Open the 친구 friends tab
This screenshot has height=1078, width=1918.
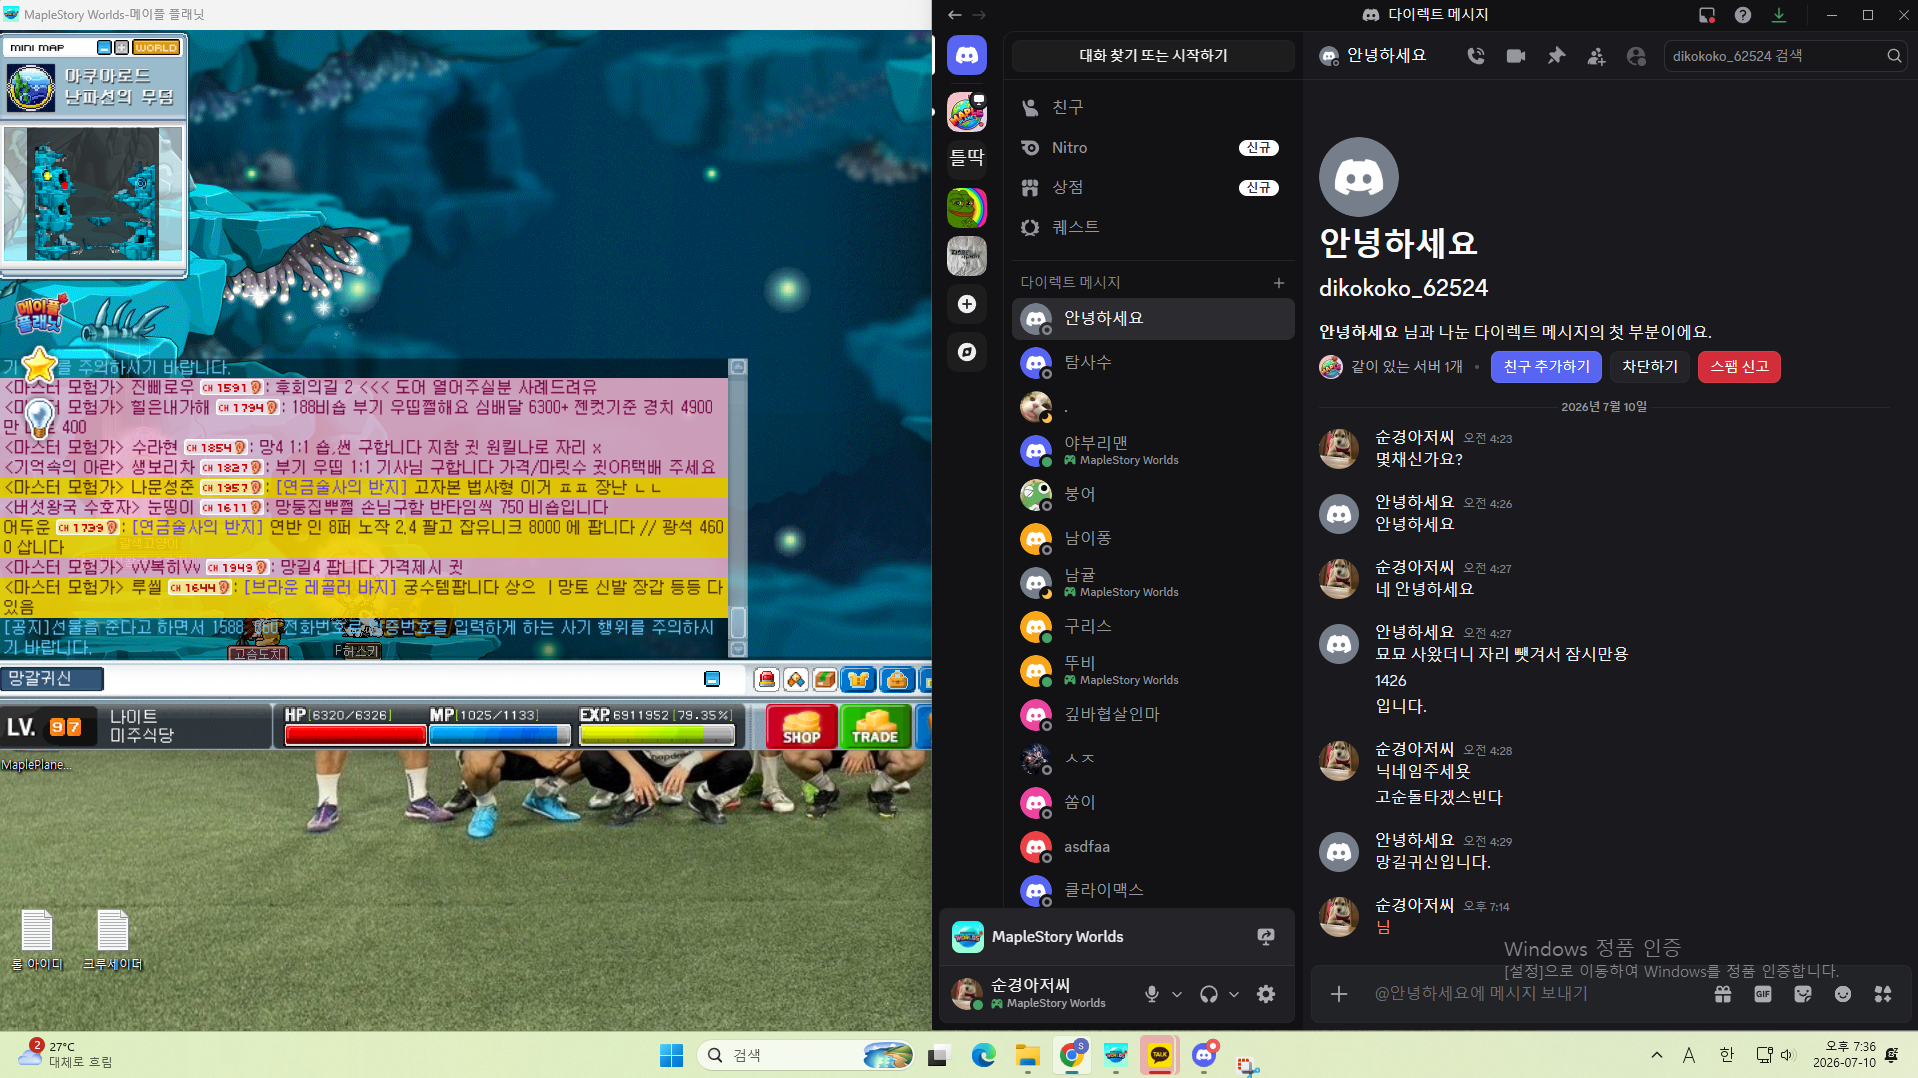pyautogui.click(x=1153, y=107)
